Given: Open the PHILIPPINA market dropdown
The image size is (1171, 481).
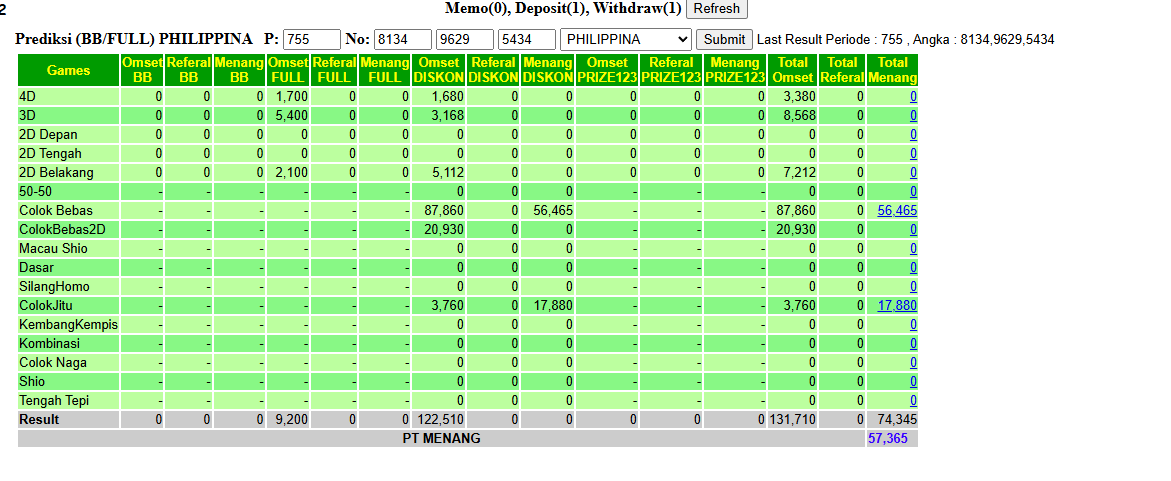Looking at the screenshot, I should 626,40.
